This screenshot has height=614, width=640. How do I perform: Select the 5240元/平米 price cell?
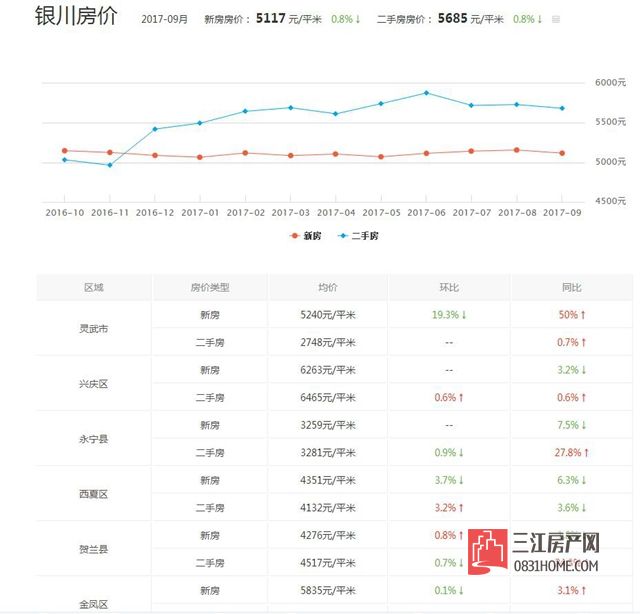[328, 315]
